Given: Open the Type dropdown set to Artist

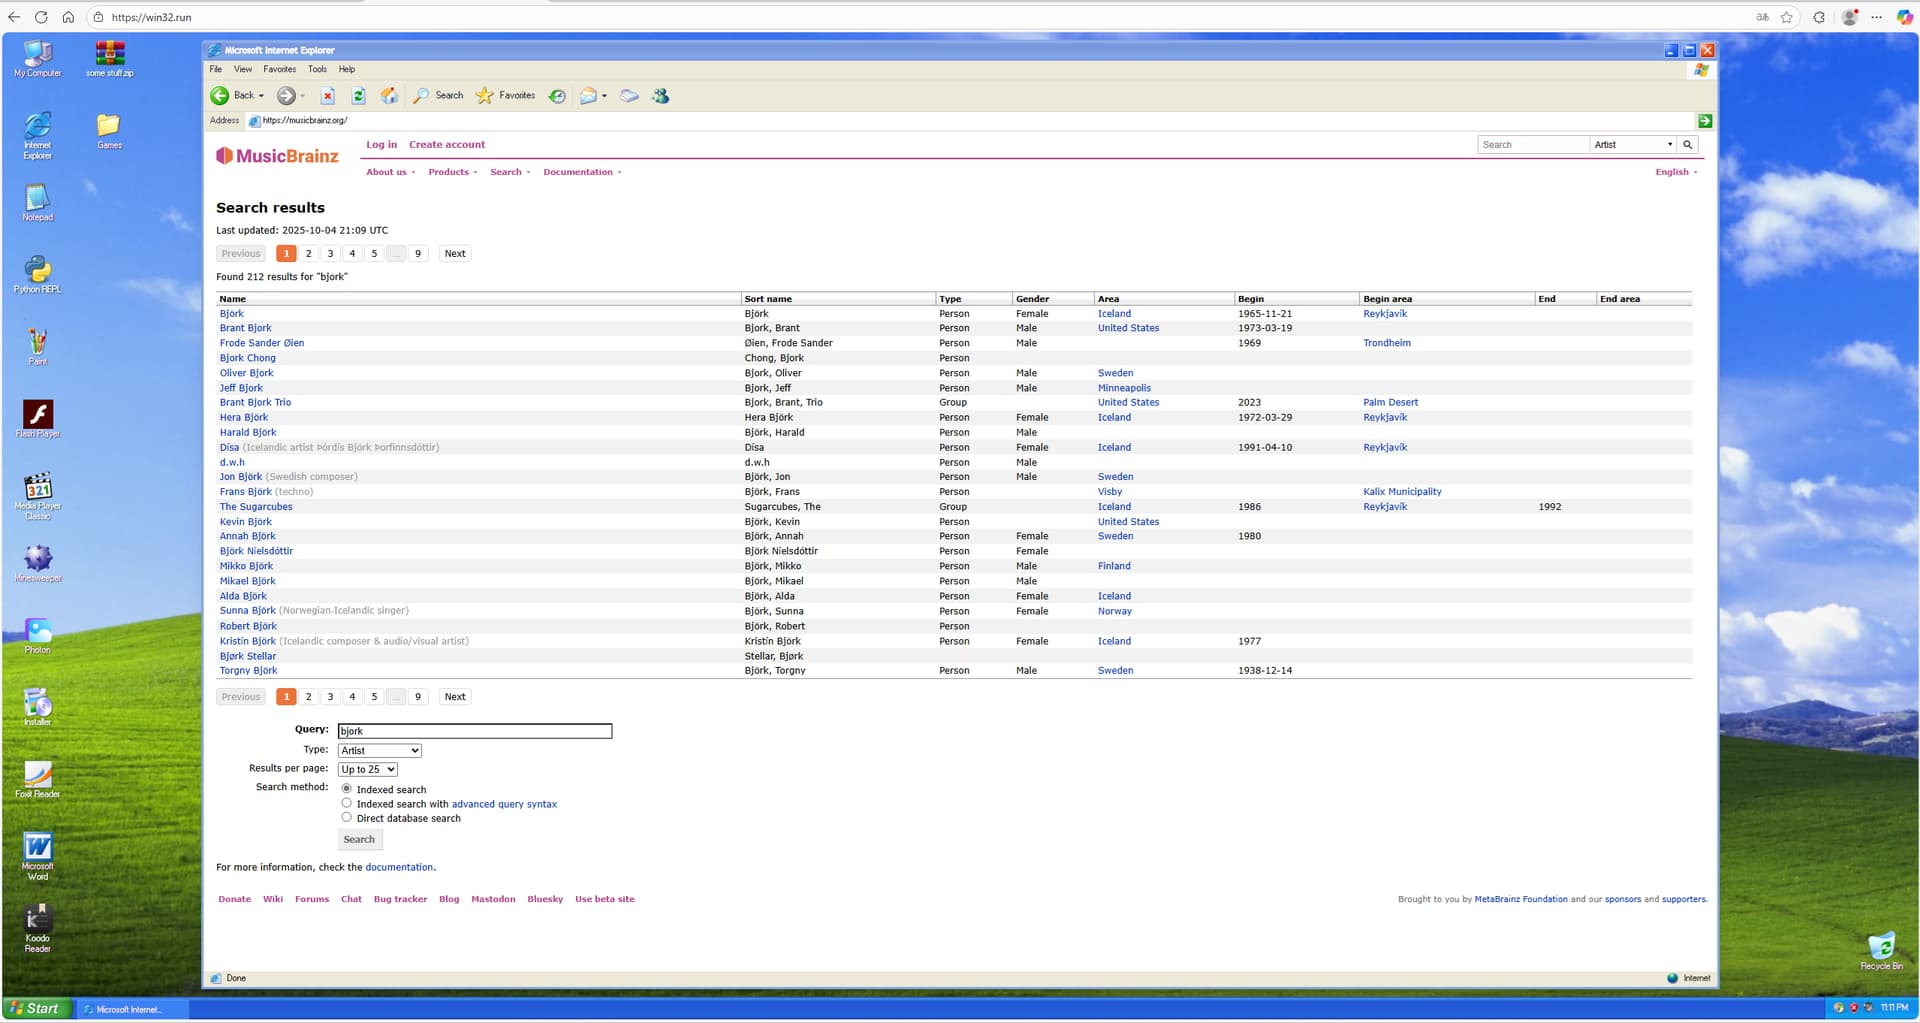Looking at the screenshot, I should coord(379,751).
